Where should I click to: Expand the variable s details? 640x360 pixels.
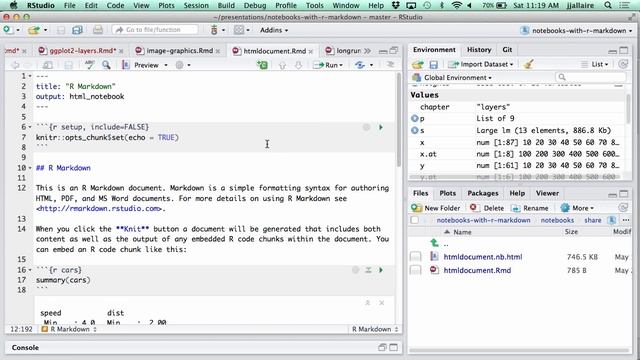point(414,130)
